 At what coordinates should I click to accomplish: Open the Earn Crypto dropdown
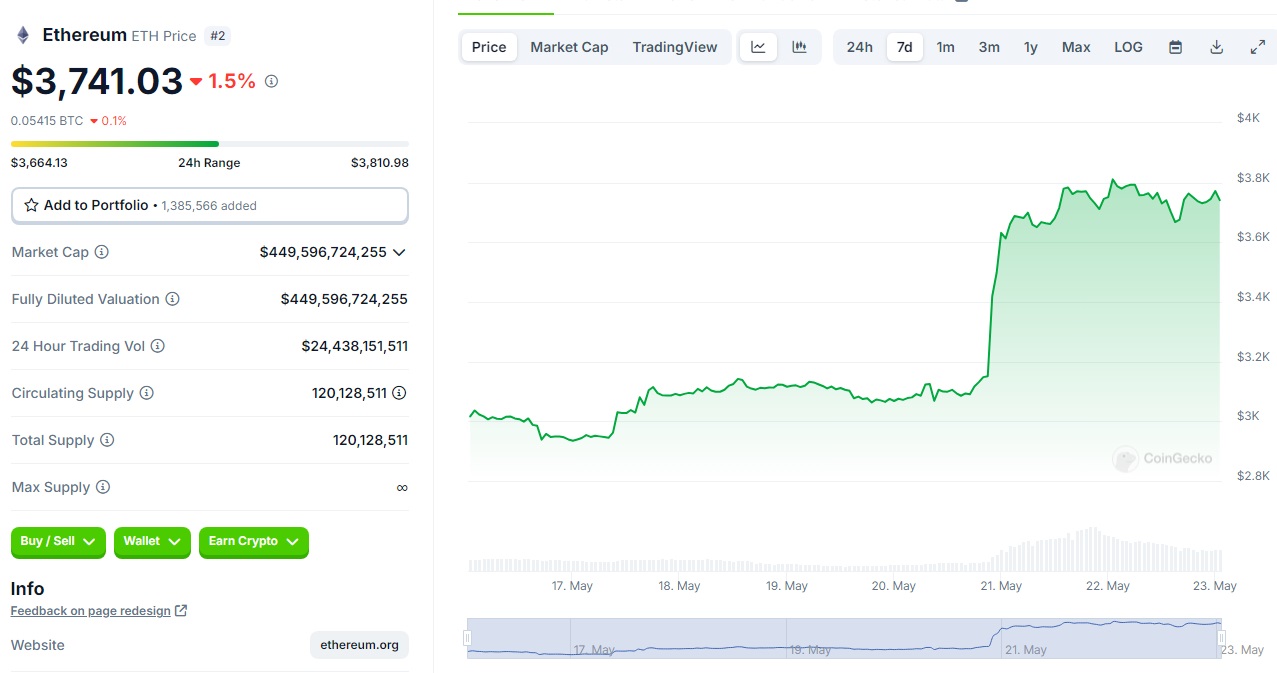coord(254,542)
